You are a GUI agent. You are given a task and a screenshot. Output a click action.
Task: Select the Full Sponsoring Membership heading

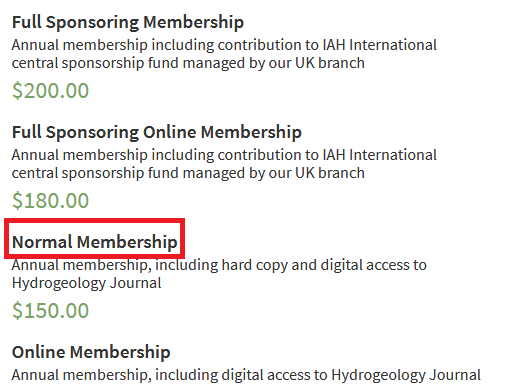(128, 22)
